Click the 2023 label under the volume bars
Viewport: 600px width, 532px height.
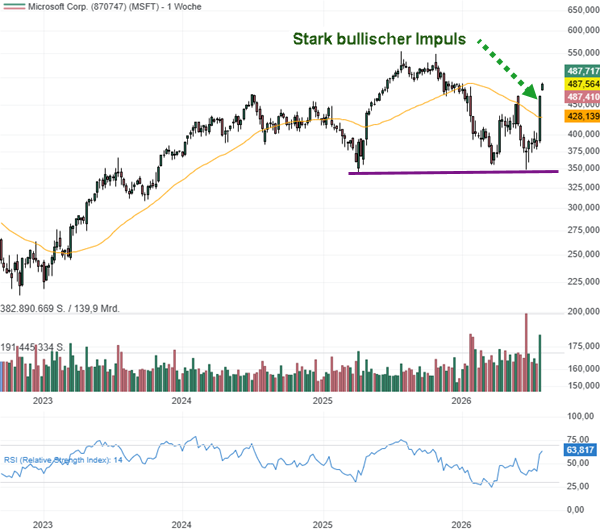coord(42,401)
